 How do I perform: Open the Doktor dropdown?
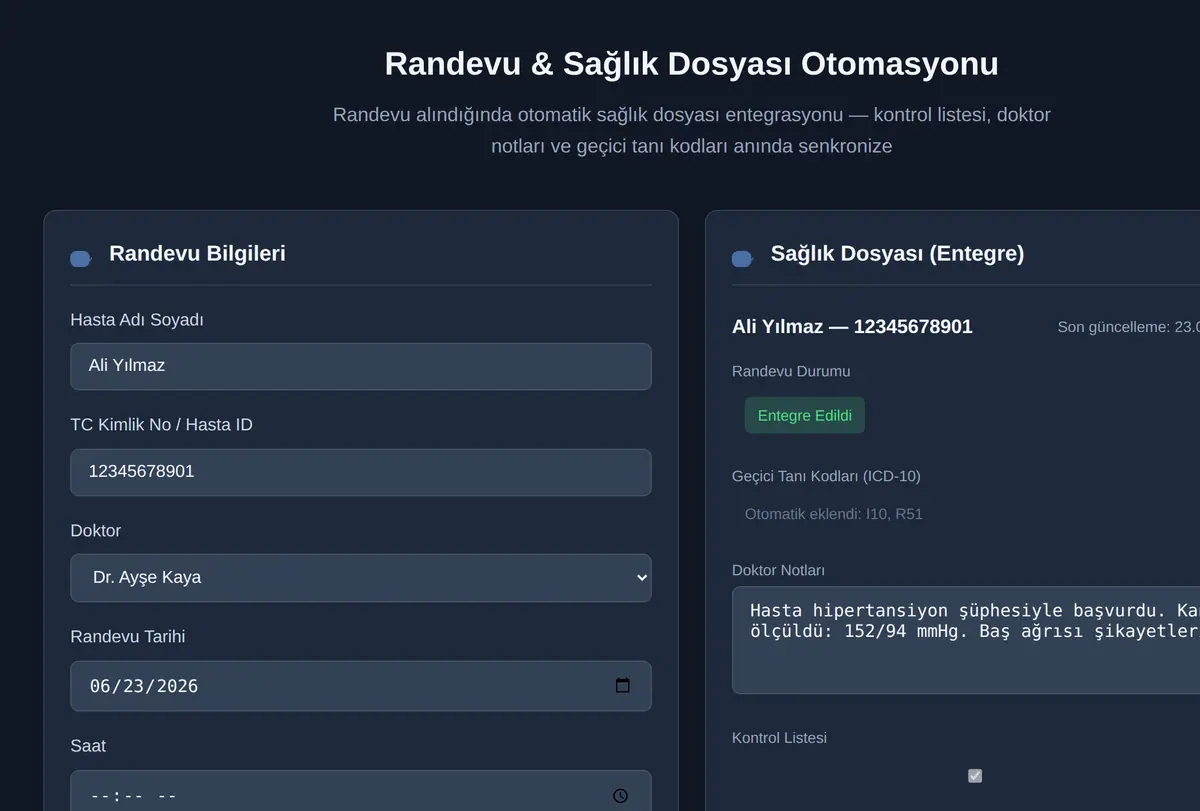click(x=361, y=578)
